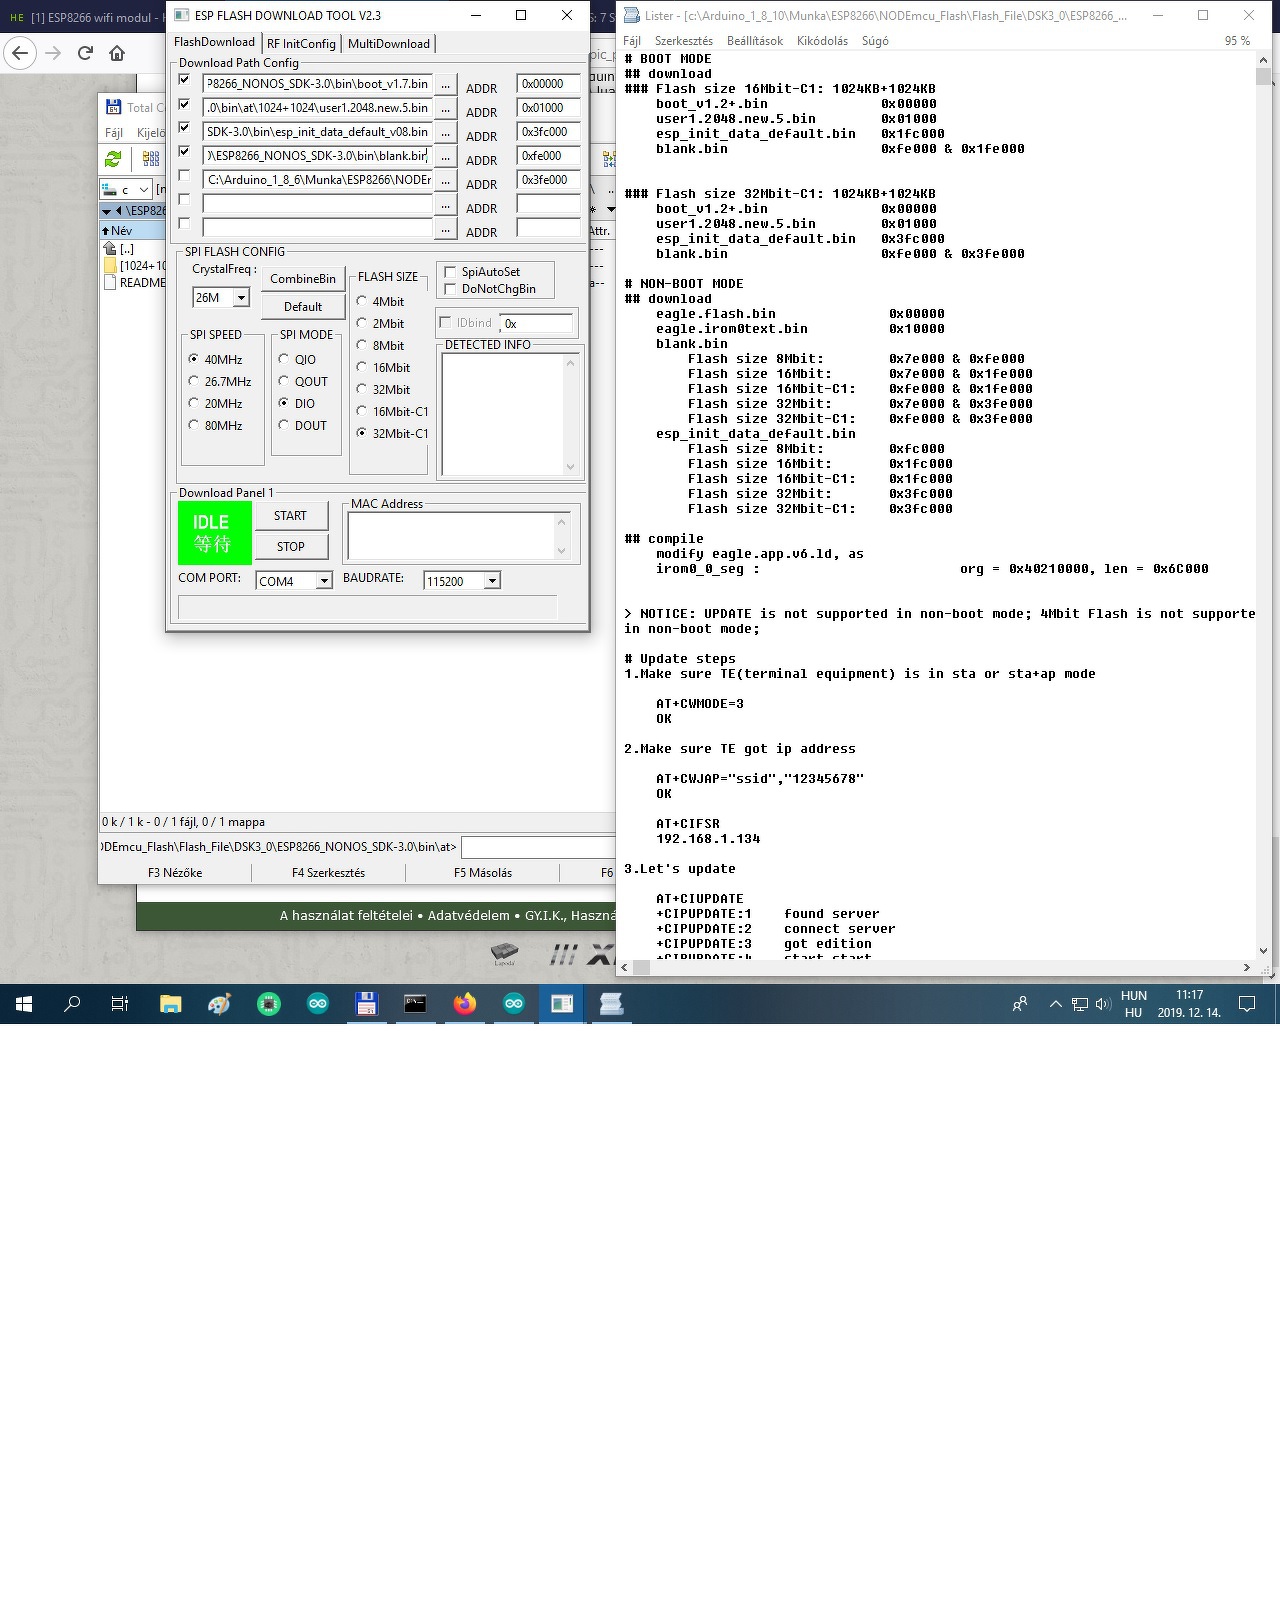Open the second Arduino taskbar icon

tap(514, 1004)
